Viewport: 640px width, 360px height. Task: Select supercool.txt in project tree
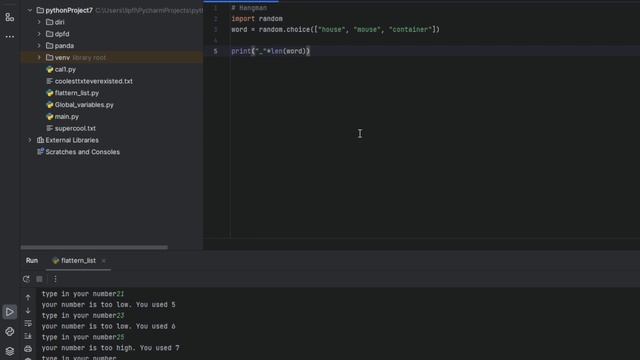click(x=75, y=129)
